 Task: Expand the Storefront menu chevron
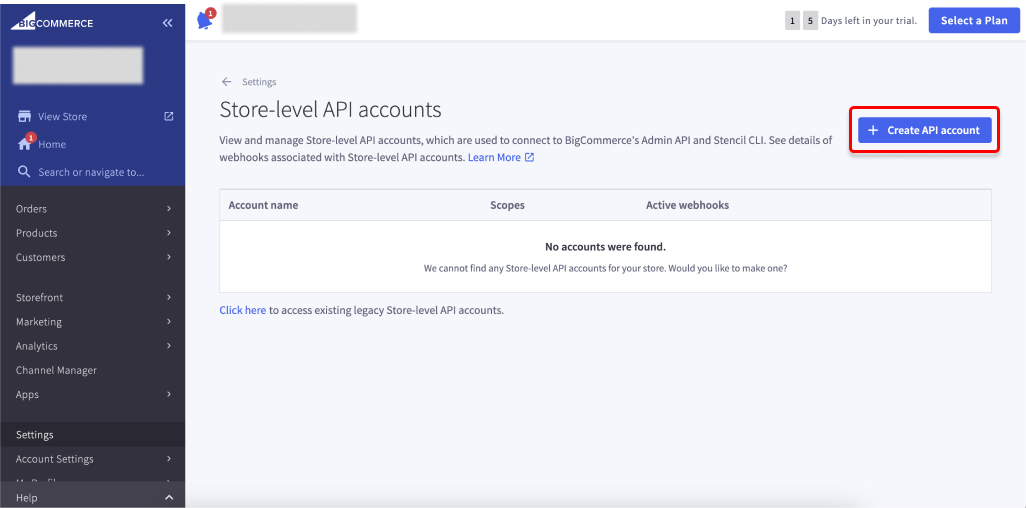[169, 297]
